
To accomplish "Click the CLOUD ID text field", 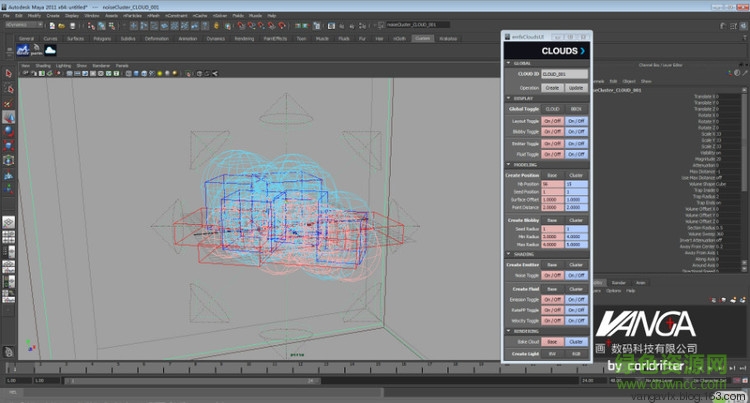I will tap(565, 74).
